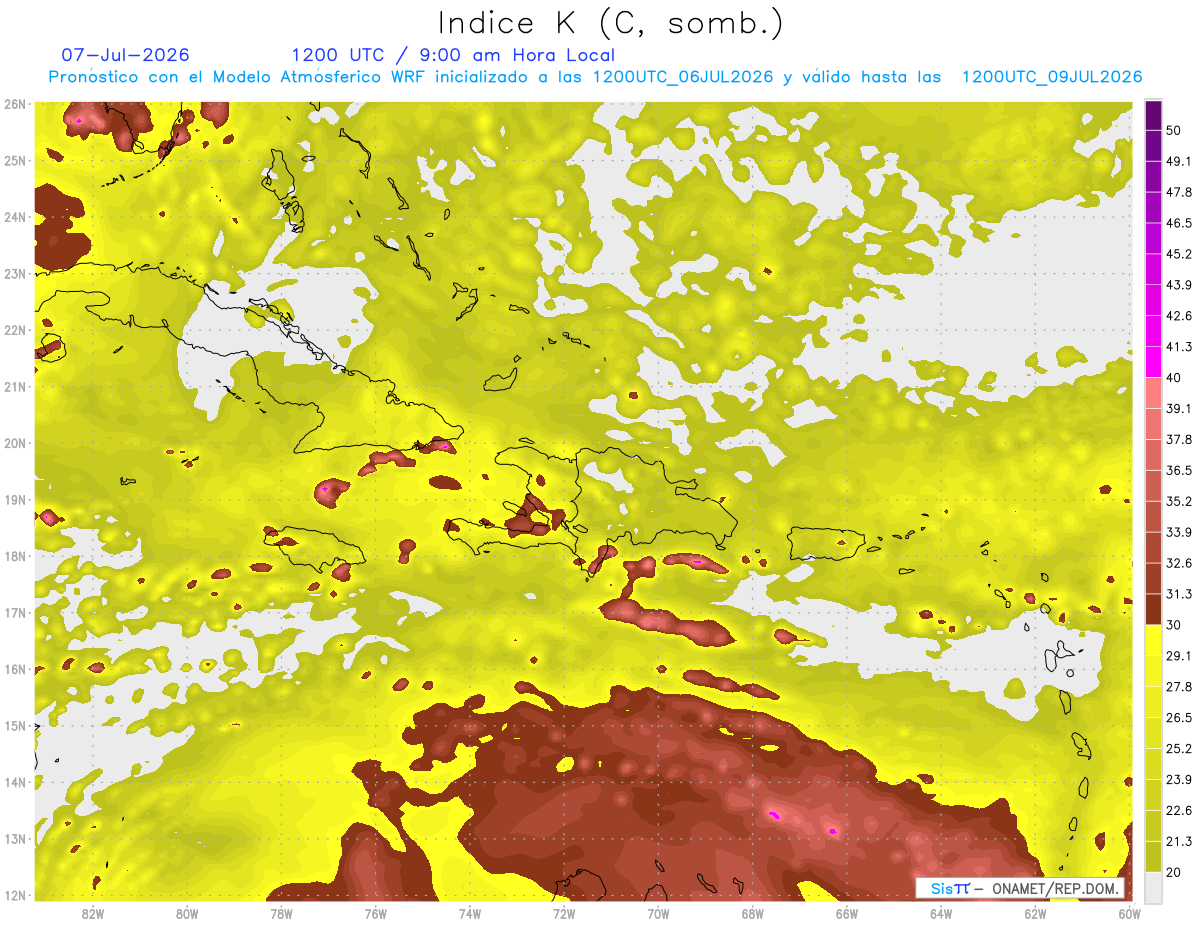Screen dimensions: 1200x927
Task: Select the date label "07-Jul-2026"
Action: pos(125,55)
